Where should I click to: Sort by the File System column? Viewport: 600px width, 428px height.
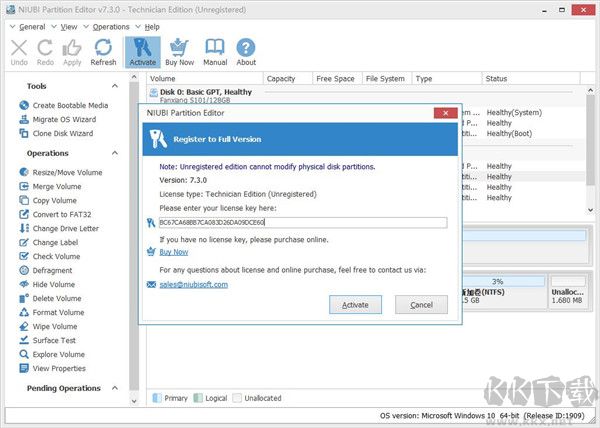point(387,78)
